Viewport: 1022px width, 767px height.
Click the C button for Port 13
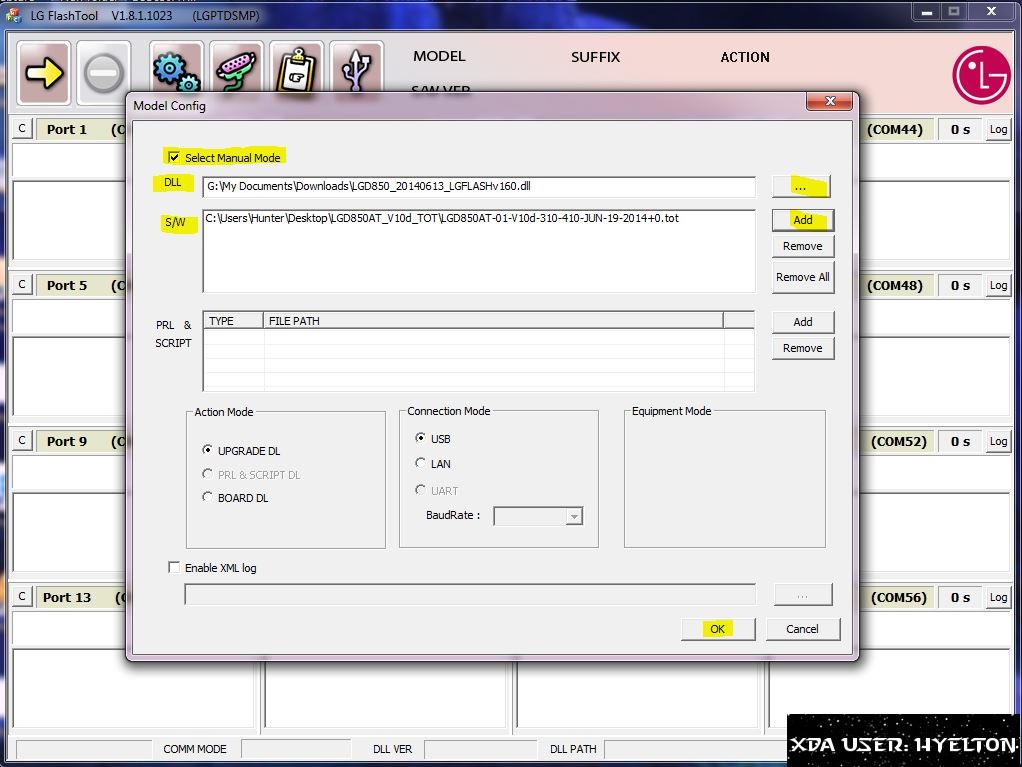(x=22, y=596)
